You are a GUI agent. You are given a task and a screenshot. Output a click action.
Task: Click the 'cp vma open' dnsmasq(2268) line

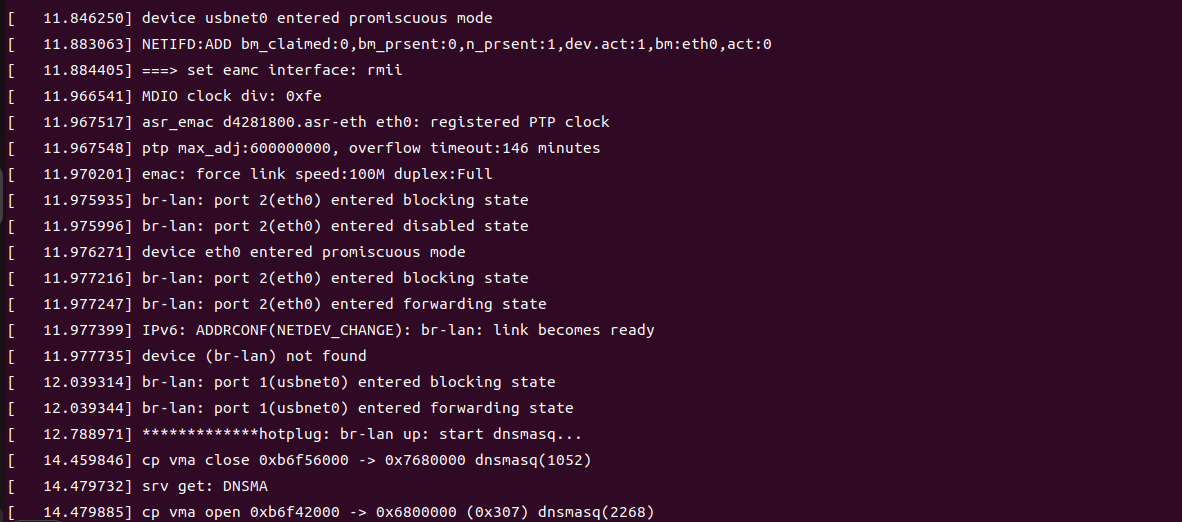click(x=398, y=512)
